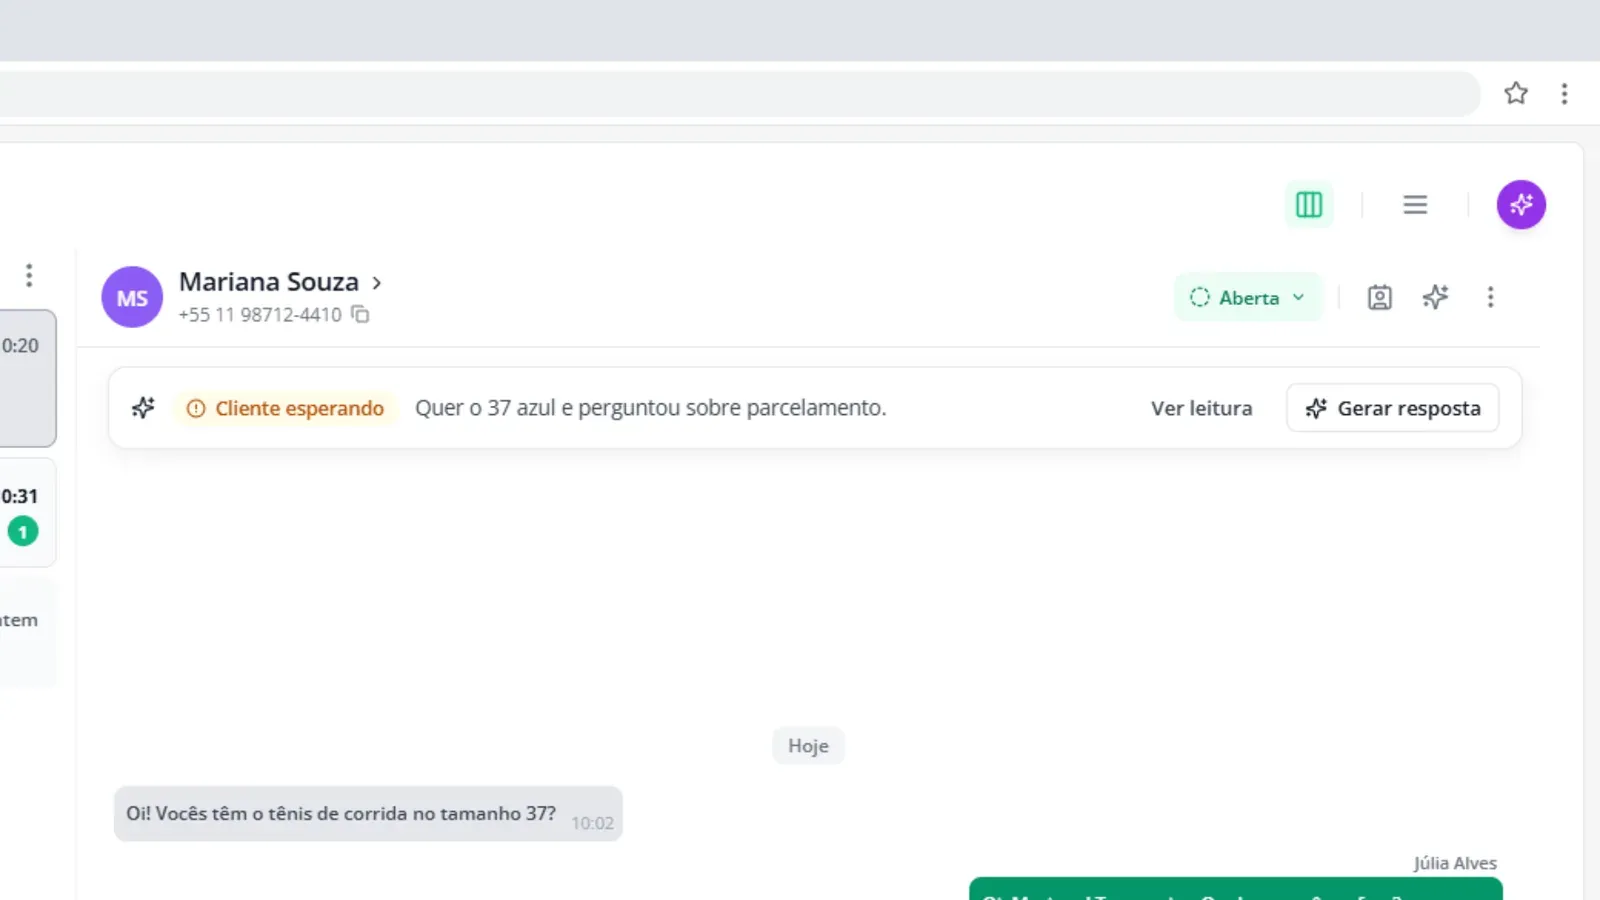Click the AI sparkle icon in chat header
The image size is (1600, 900).
coord(1435,297)
